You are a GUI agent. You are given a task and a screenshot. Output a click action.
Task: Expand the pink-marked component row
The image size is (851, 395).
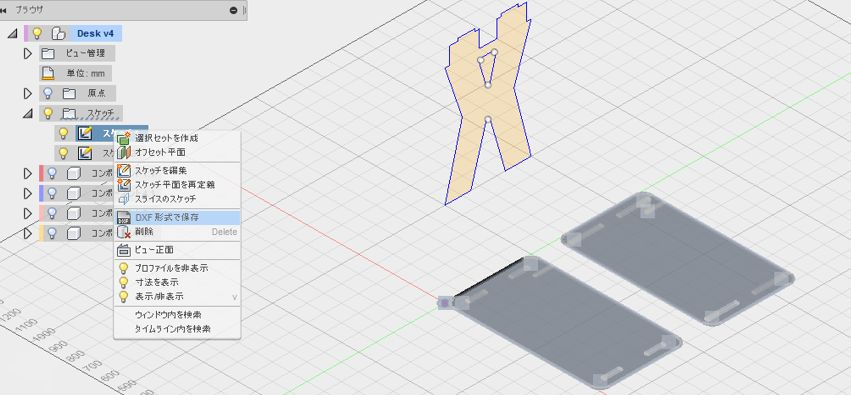tap(28, 214)
